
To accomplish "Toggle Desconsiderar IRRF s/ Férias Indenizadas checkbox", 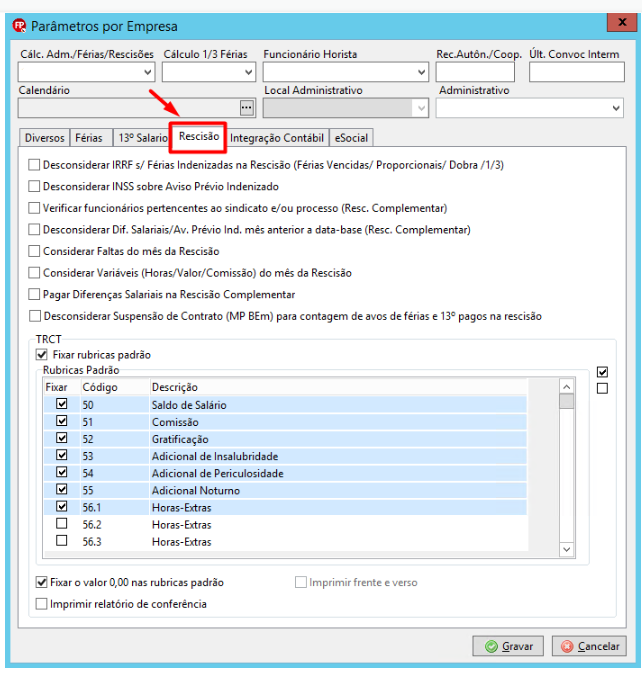I will point(34,165).
